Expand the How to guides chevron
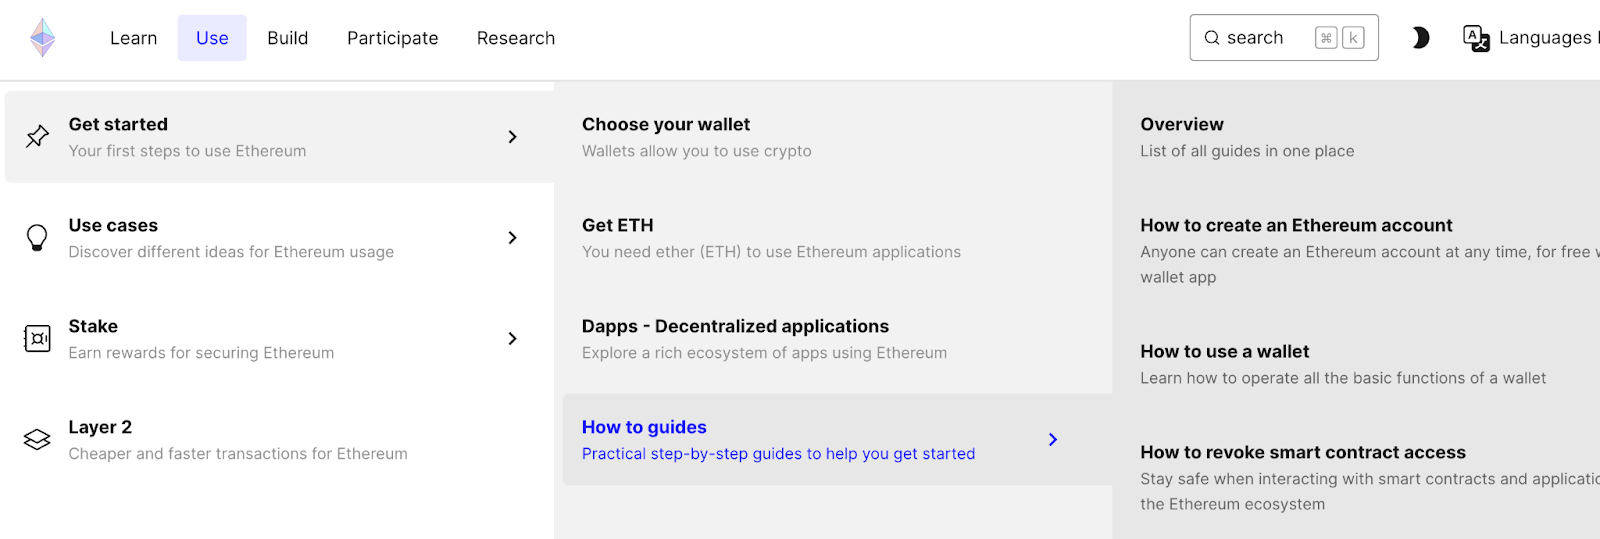The image size is (1600, 539). pyautogui.click(x=1052, y=439)
